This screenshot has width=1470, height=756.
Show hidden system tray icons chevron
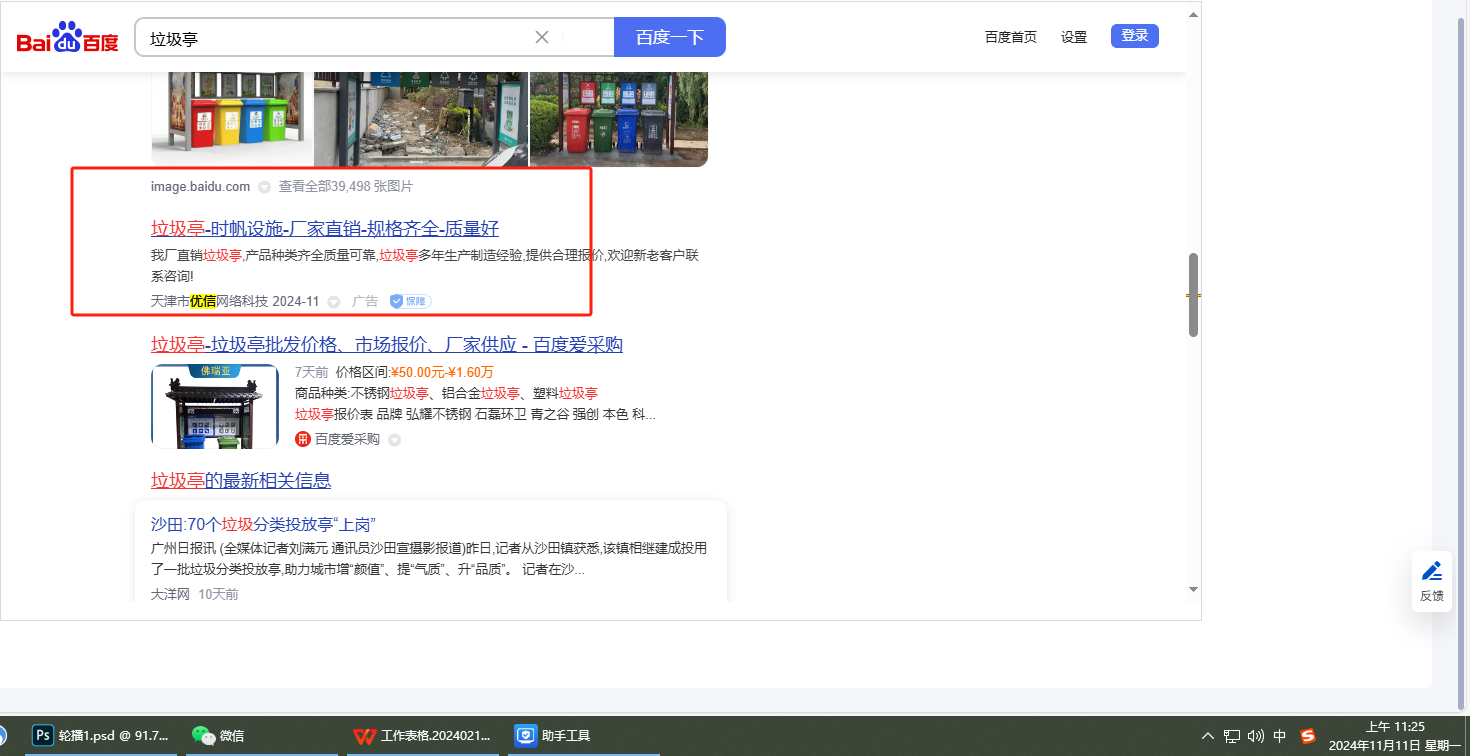point(1208,736)
